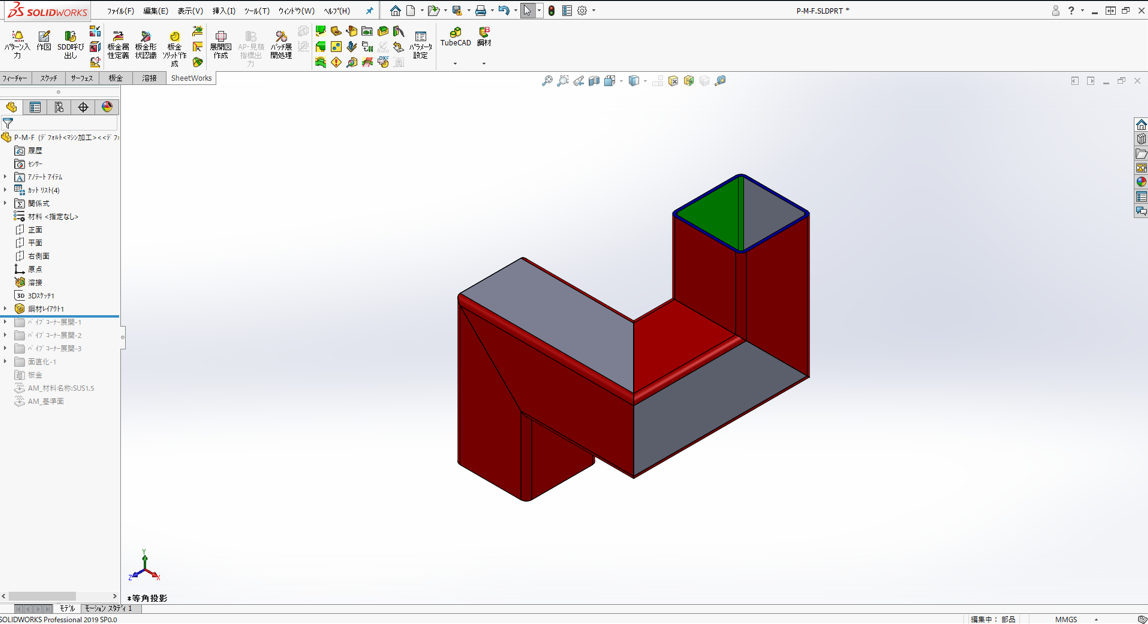1148x624 pixels.
Task: Open the TubeCAD tool
Action: (x=455, y=37)
